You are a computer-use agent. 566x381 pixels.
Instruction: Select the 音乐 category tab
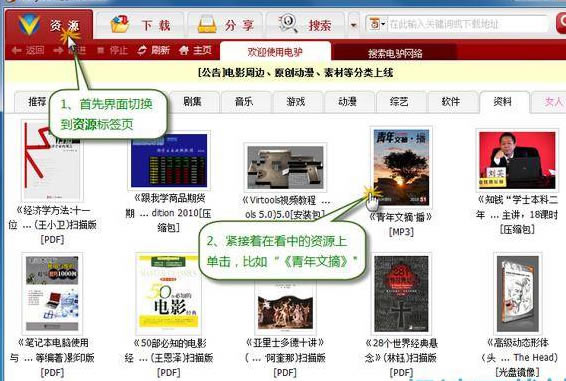coord(244,102)
